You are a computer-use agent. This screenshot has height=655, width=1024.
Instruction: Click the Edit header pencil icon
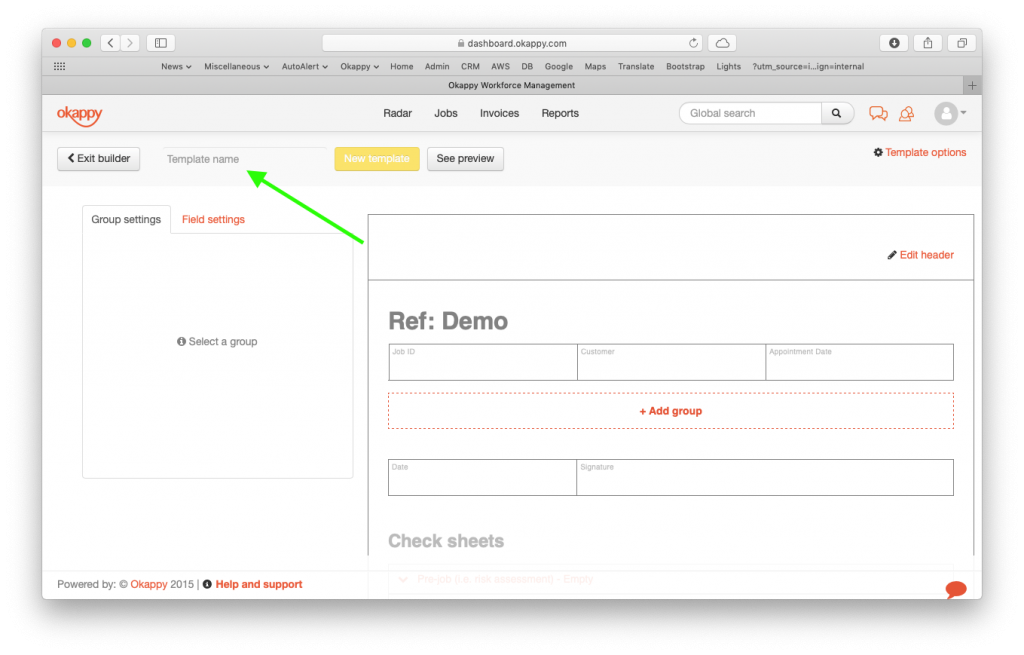tap(891, 255)
